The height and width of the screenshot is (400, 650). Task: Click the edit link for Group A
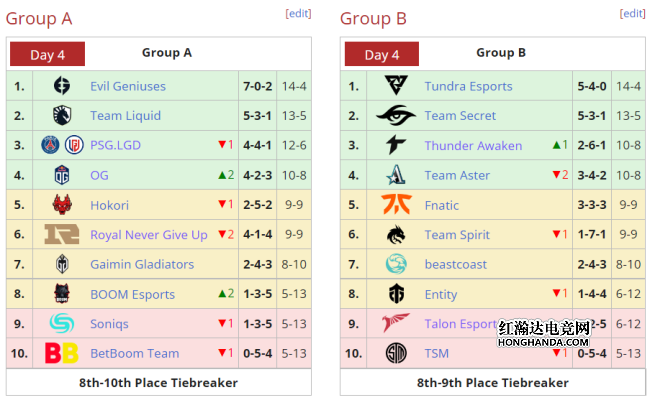(x=298, y=14)
